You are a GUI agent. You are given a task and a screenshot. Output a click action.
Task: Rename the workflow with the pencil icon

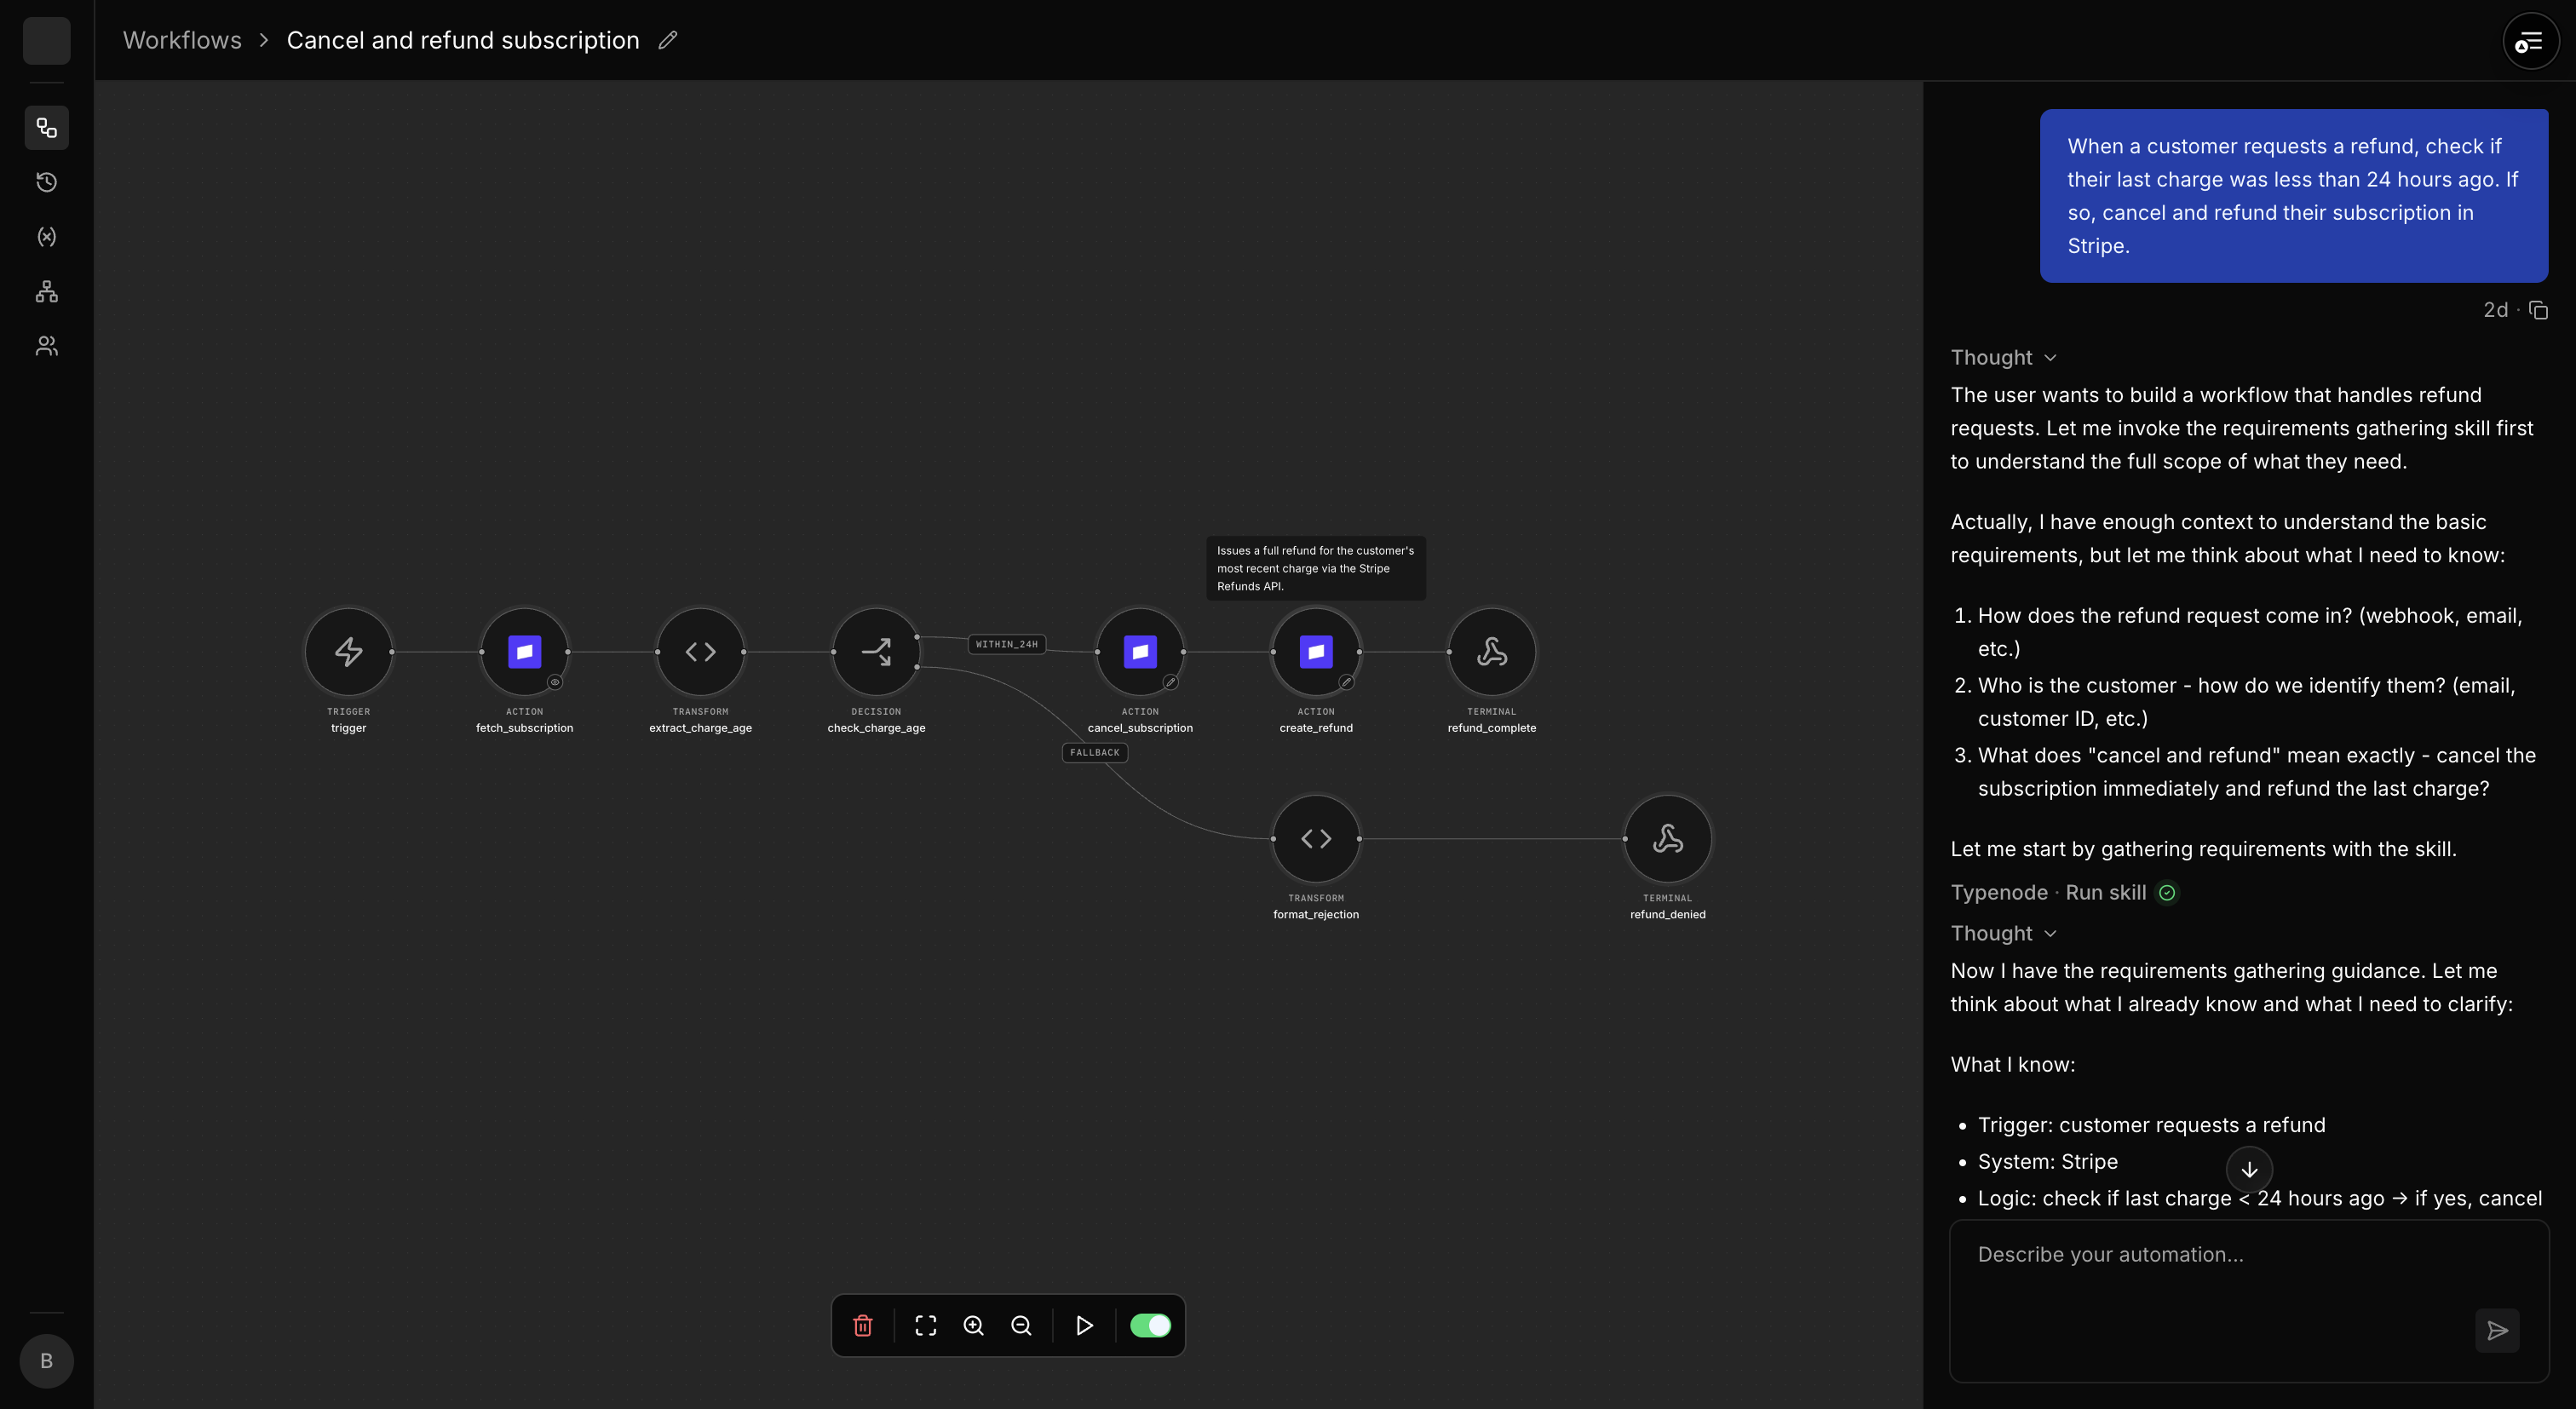pyautogui.click(x=668, y=40)
